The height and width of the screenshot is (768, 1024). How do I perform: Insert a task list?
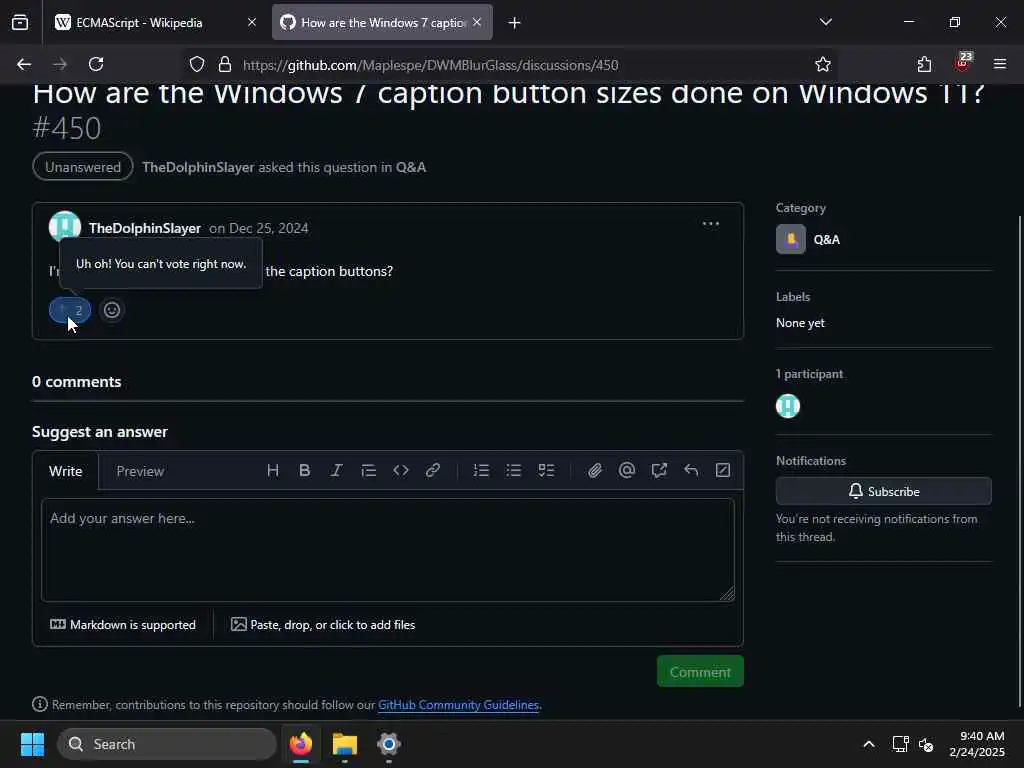[546, 470]
